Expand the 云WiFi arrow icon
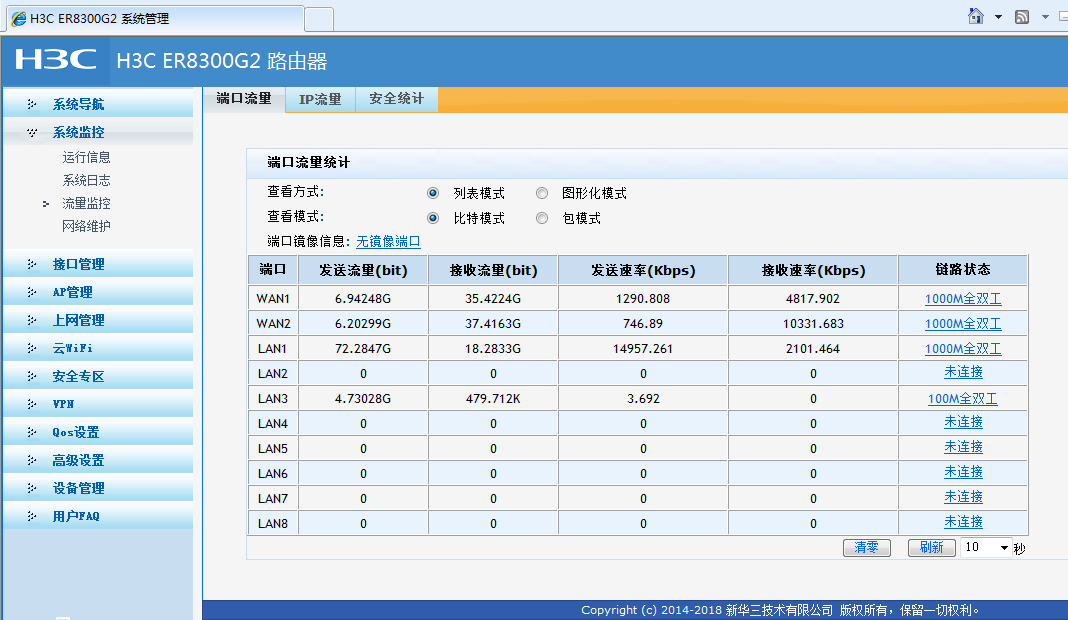 pos(31,347)
